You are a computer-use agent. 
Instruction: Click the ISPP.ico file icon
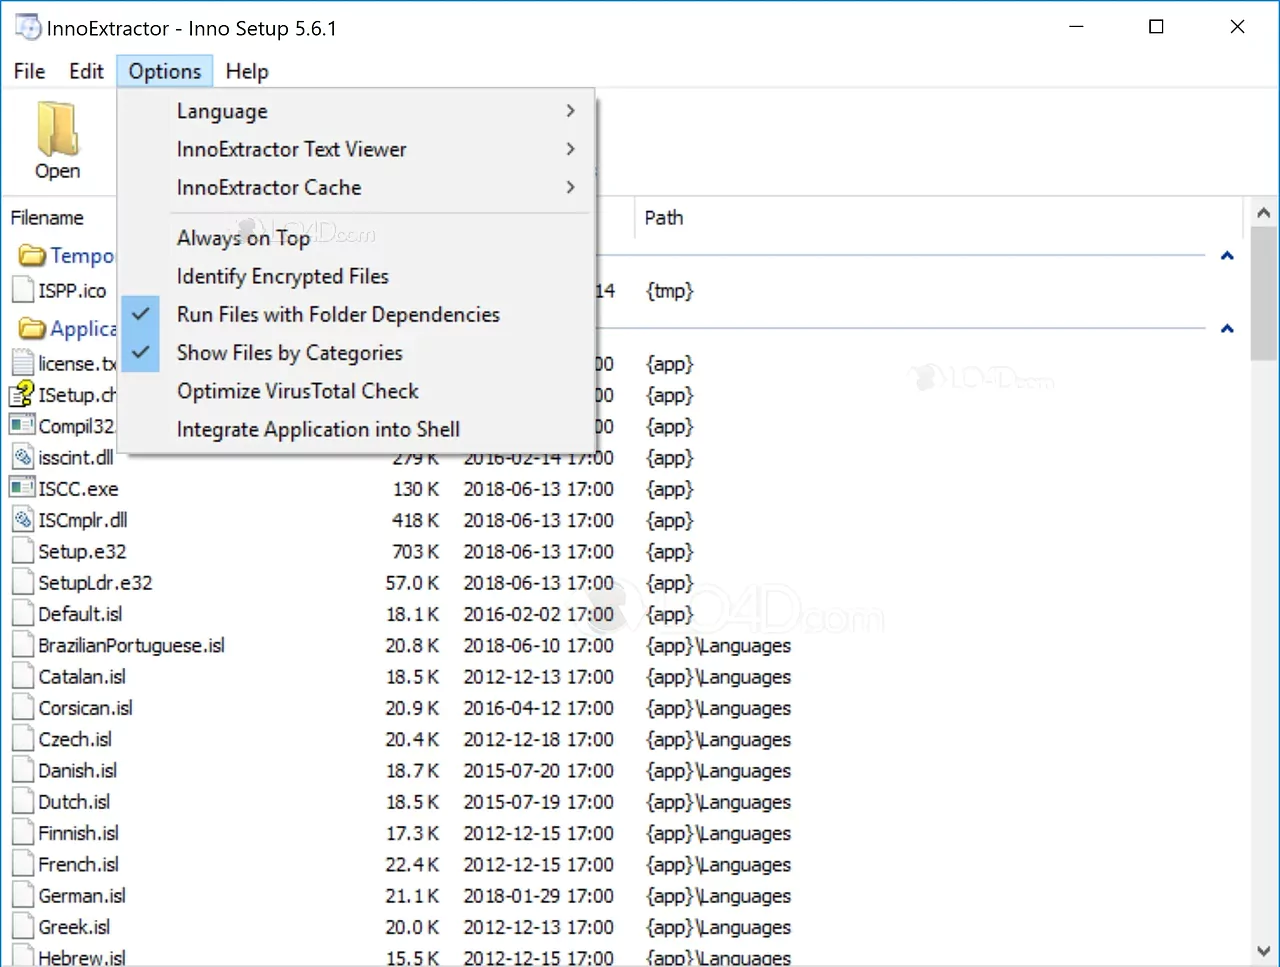[22, 290]
